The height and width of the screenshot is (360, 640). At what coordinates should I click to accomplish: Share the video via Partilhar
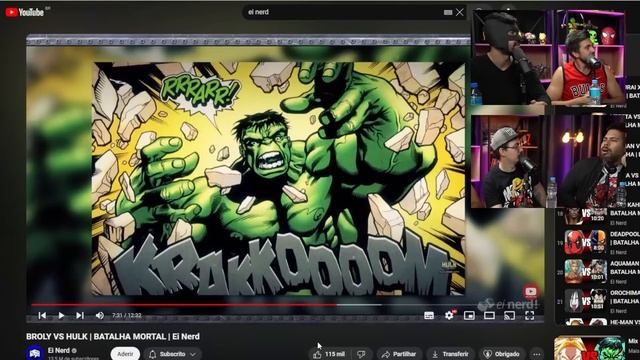coord(399,354)
